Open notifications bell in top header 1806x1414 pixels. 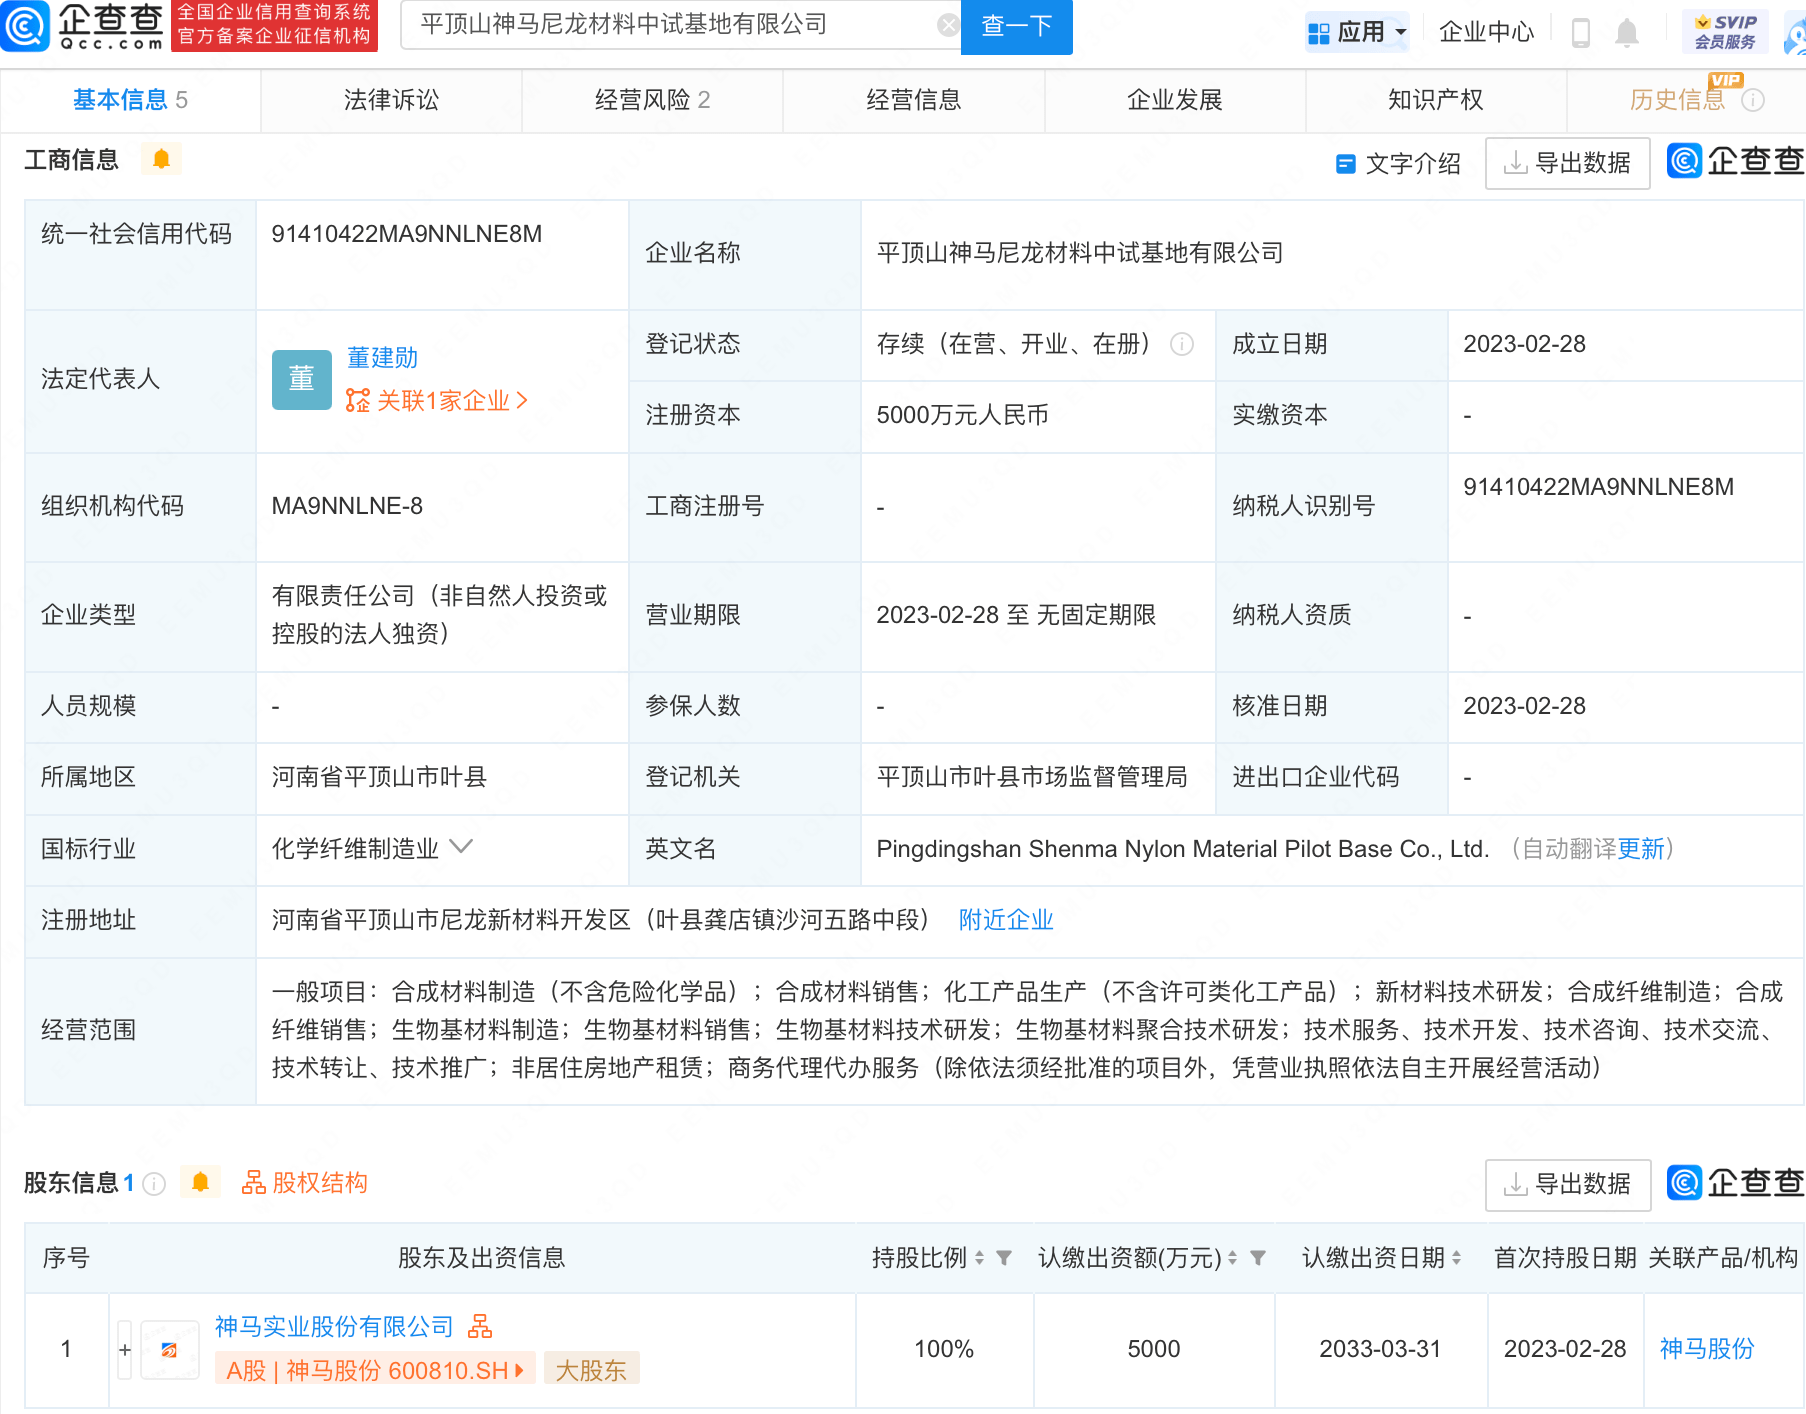1627,33
